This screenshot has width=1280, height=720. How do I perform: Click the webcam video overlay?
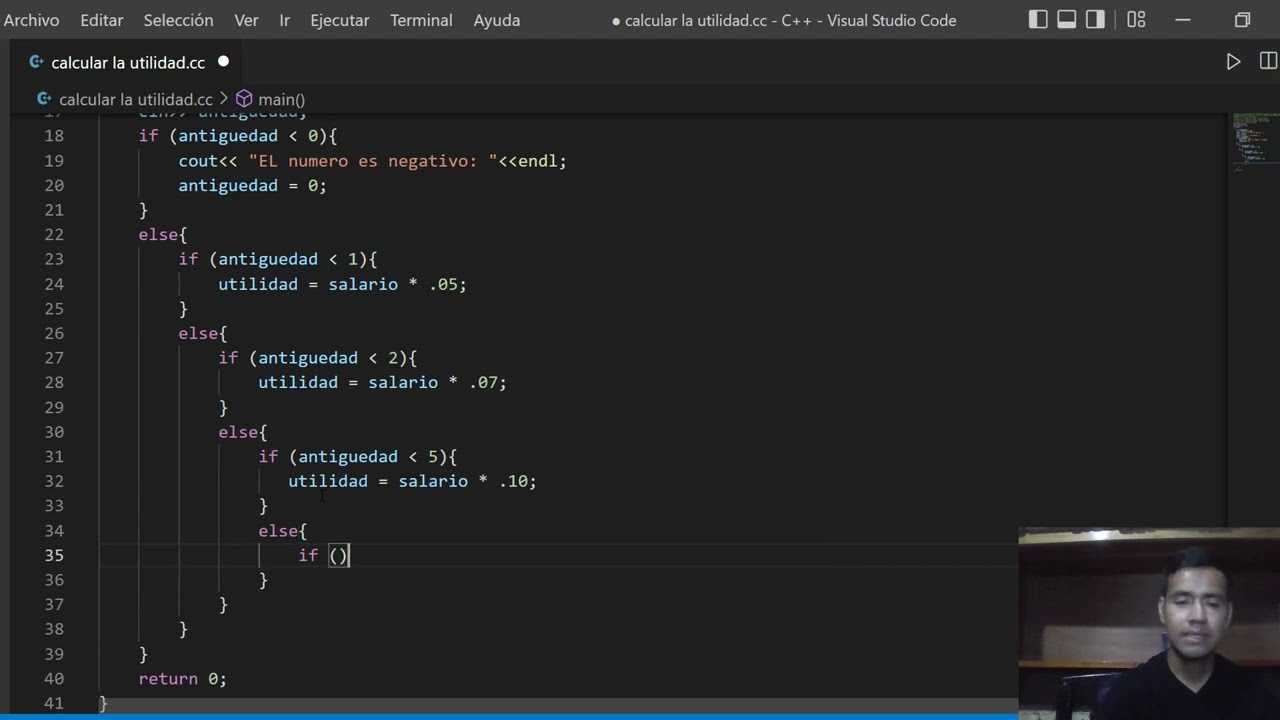coord(1149,624)
